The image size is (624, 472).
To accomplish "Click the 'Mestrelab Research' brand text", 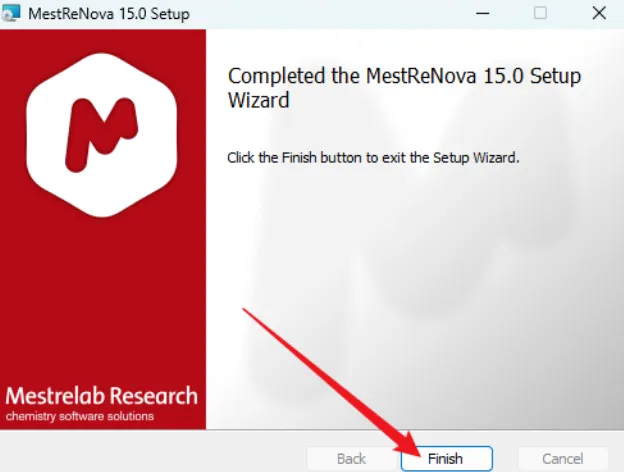I will pyautogui.click(x=101, y=396).
